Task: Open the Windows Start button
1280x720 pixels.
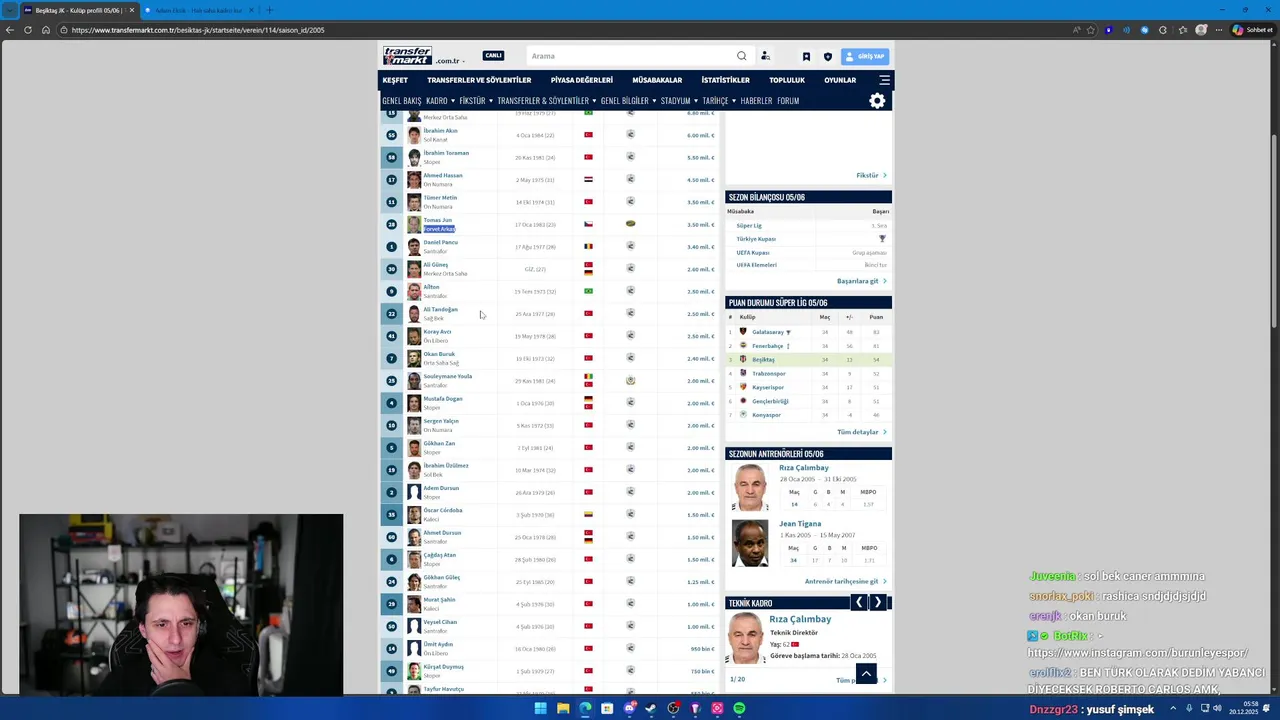Action: pos(540,708)
